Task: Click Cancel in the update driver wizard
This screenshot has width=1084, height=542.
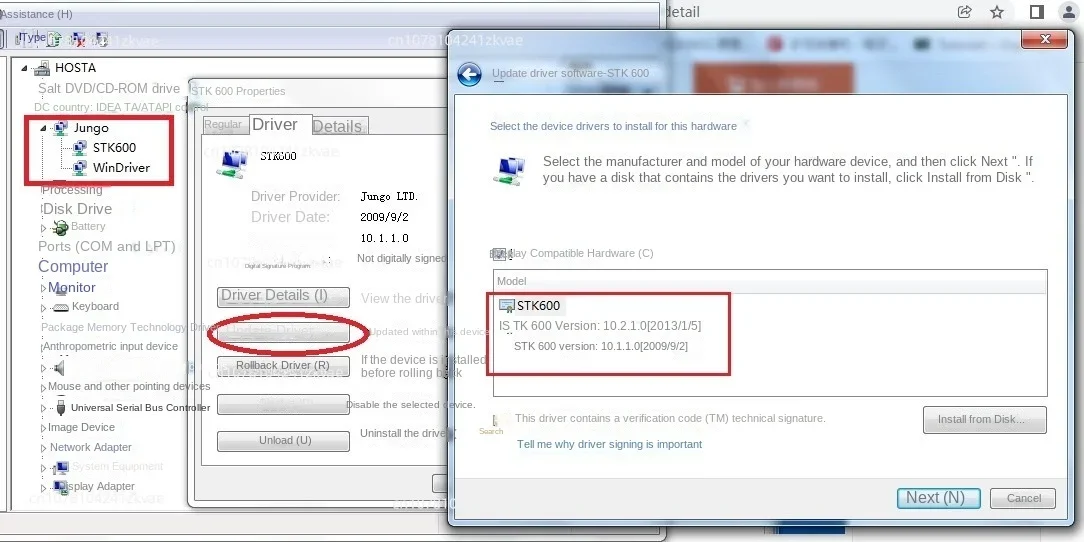Action: click(1022, 498)
